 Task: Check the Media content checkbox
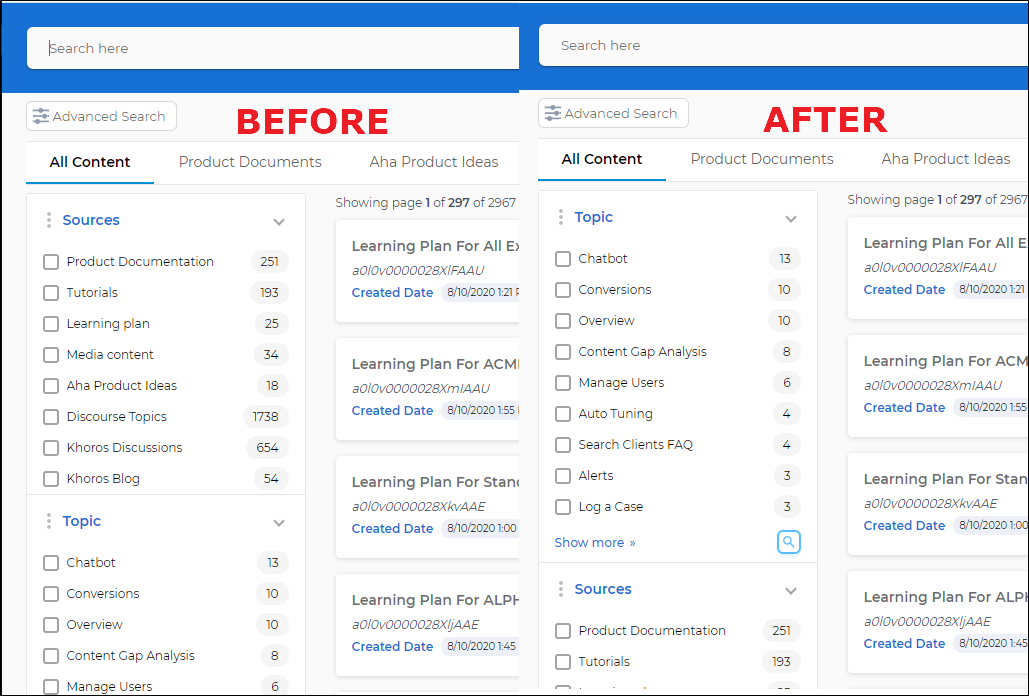[51, 355]
